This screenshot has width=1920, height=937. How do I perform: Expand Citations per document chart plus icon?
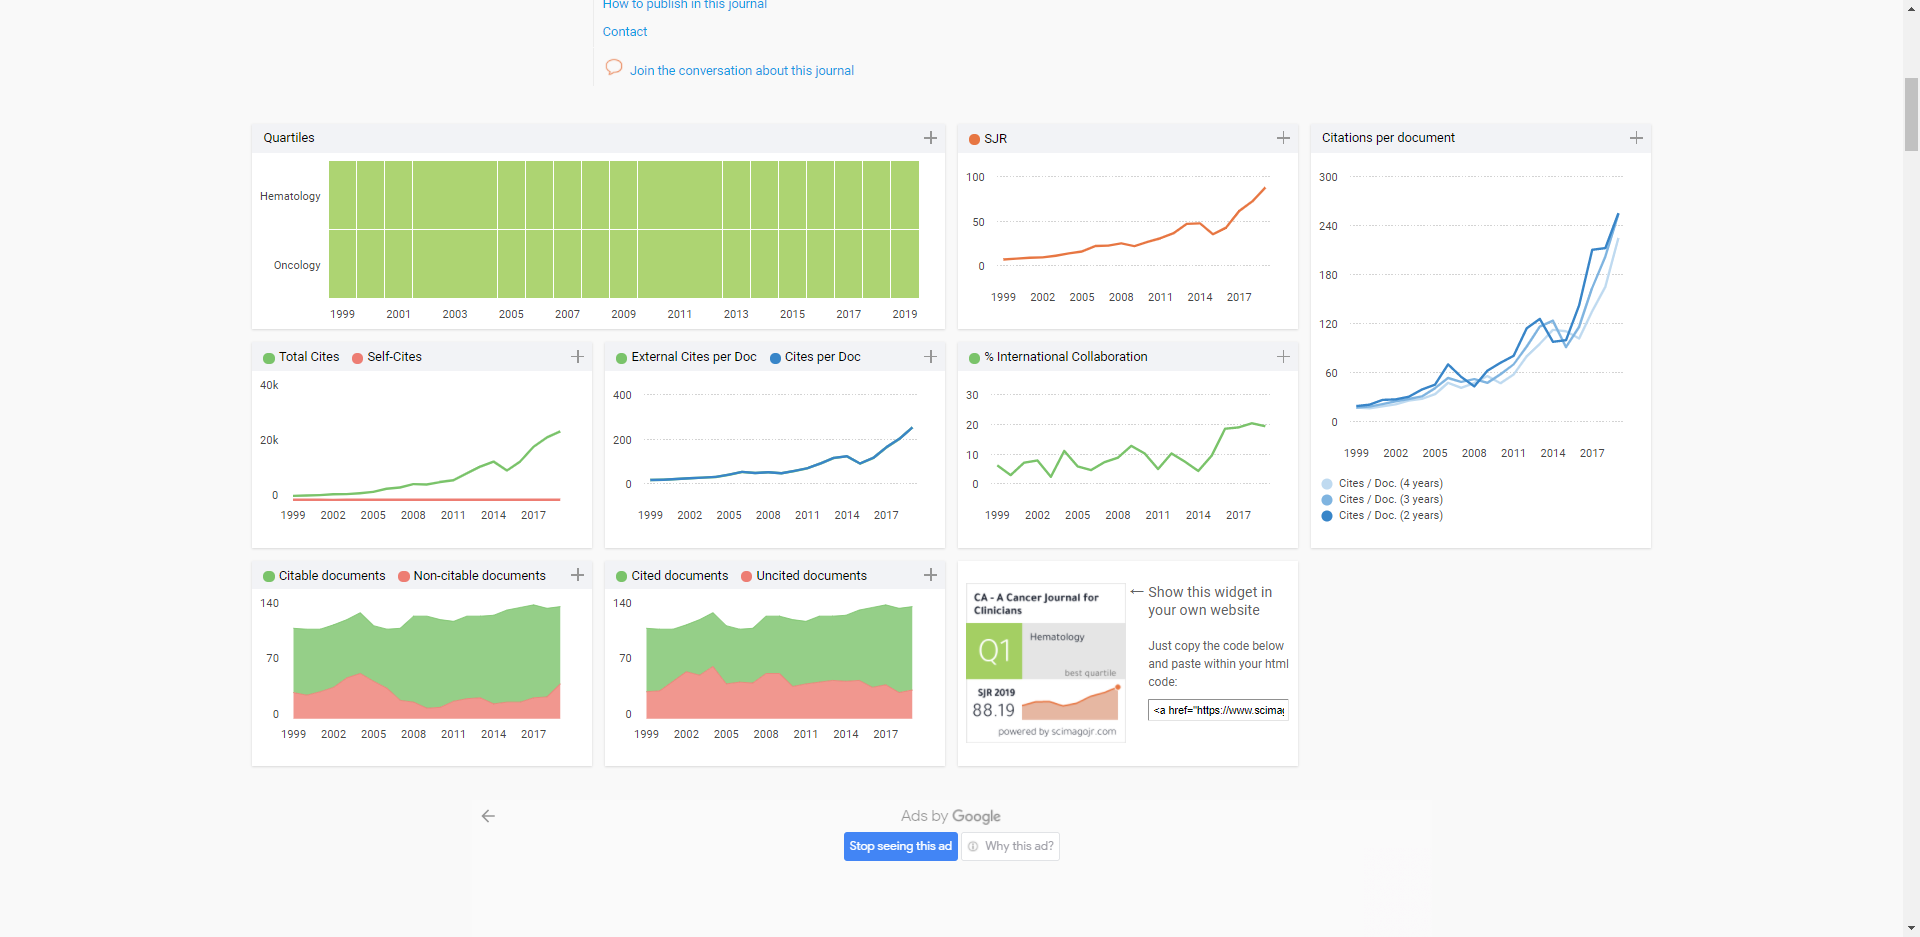1636,138
